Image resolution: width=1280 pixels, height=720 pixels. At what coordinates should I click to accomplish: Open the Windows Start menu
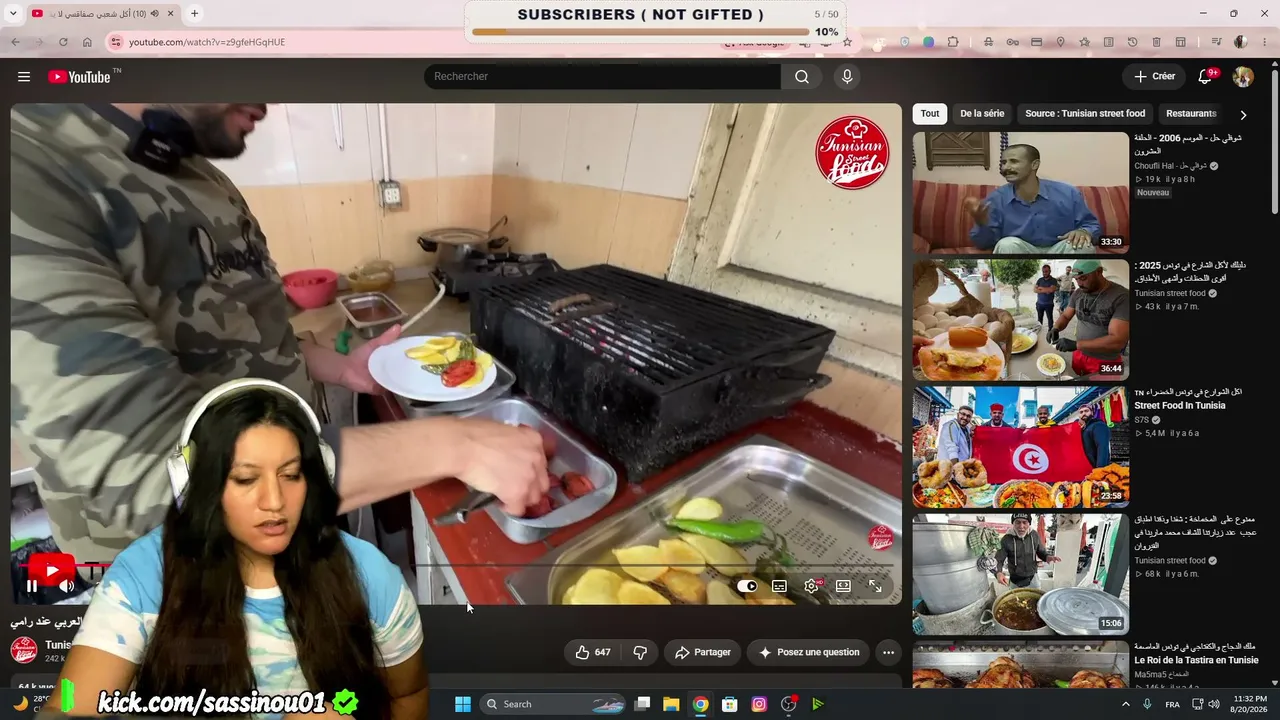463,704
